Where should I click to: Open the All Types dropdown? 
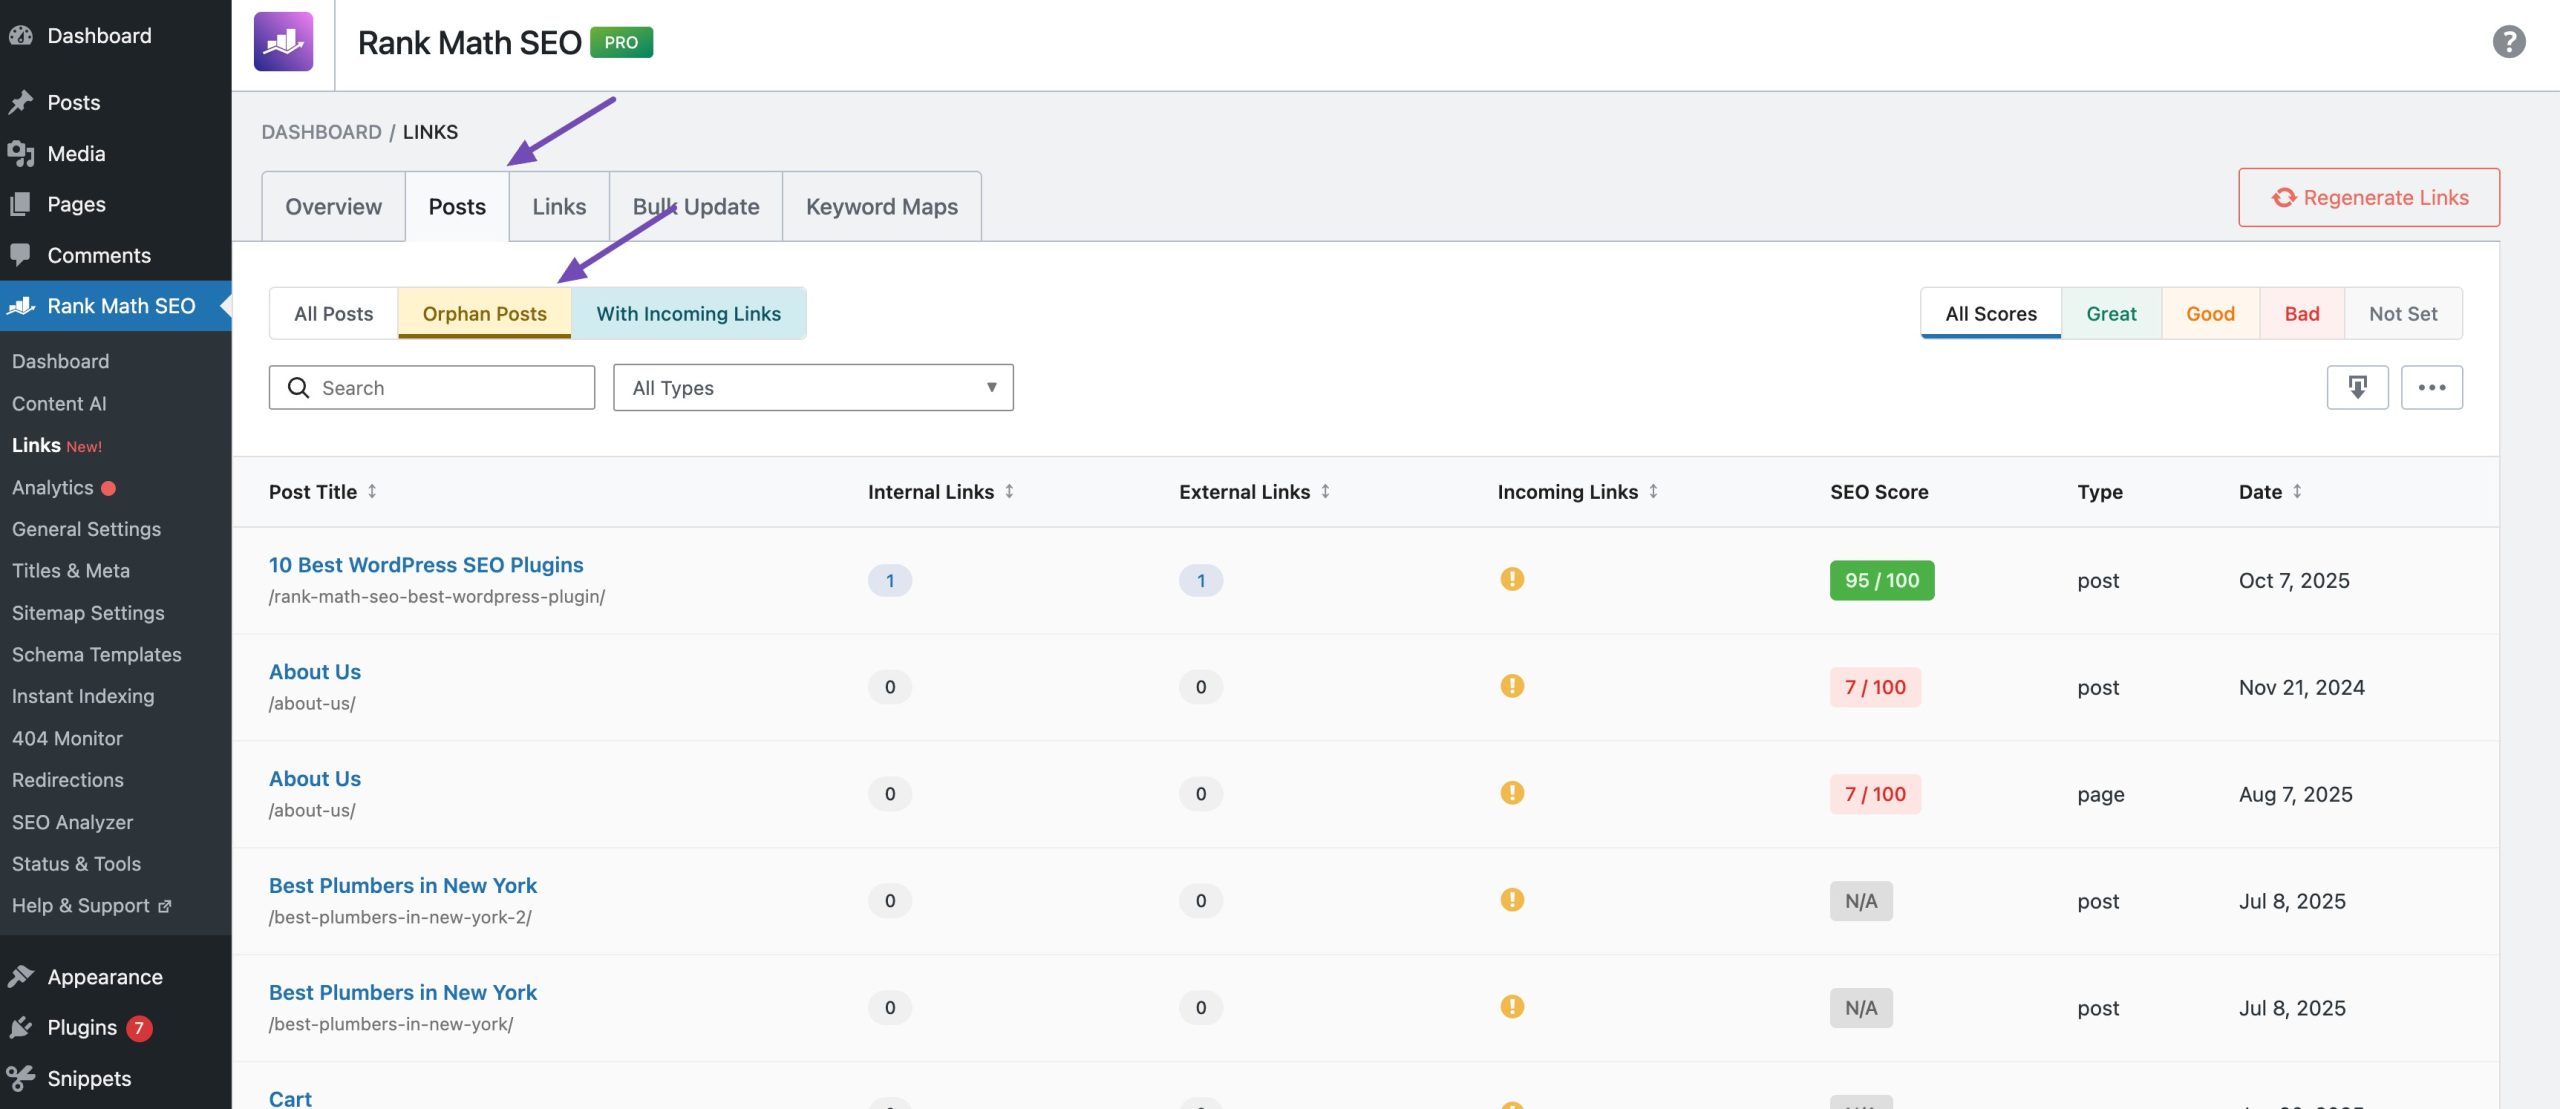812,387
